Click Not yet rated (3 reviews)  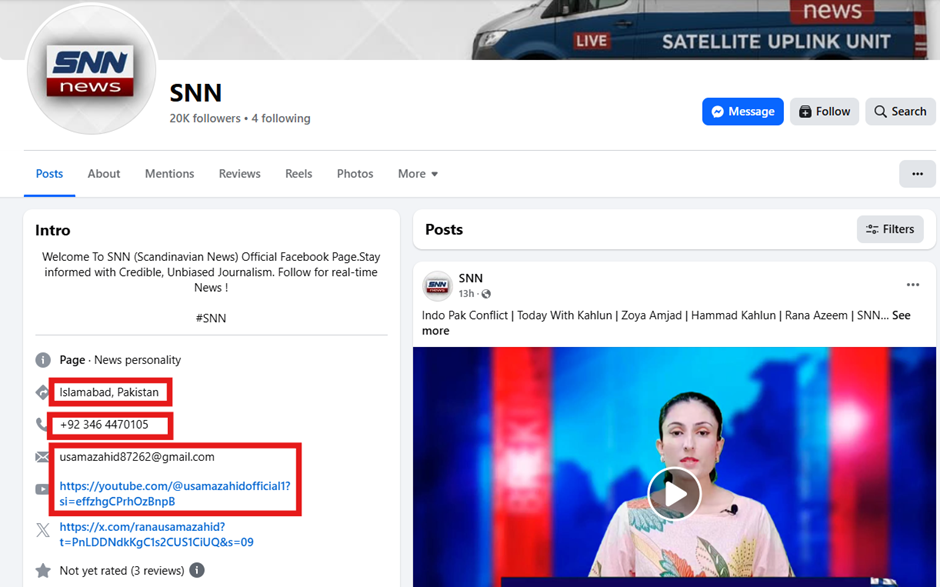click(122, 571)
